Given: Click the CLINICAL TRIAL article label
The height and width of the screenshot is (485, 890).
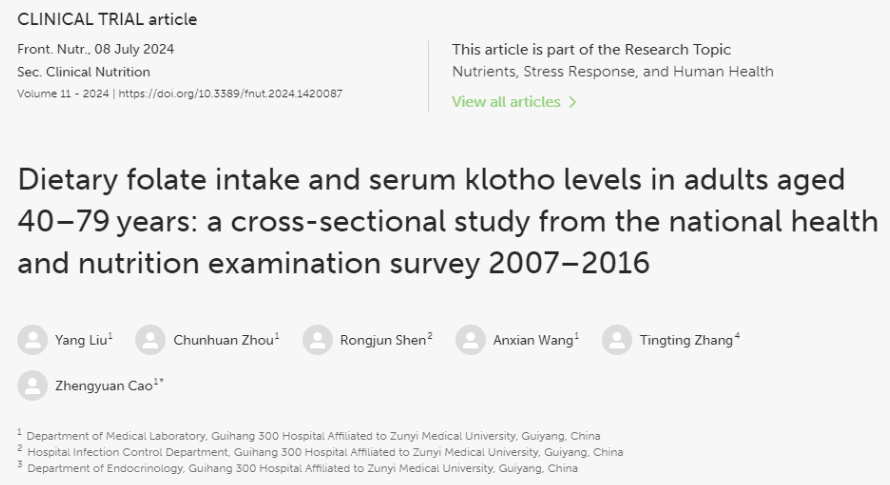Looking at the screenshot, I should pyautogui.click(x=107, y=19).
